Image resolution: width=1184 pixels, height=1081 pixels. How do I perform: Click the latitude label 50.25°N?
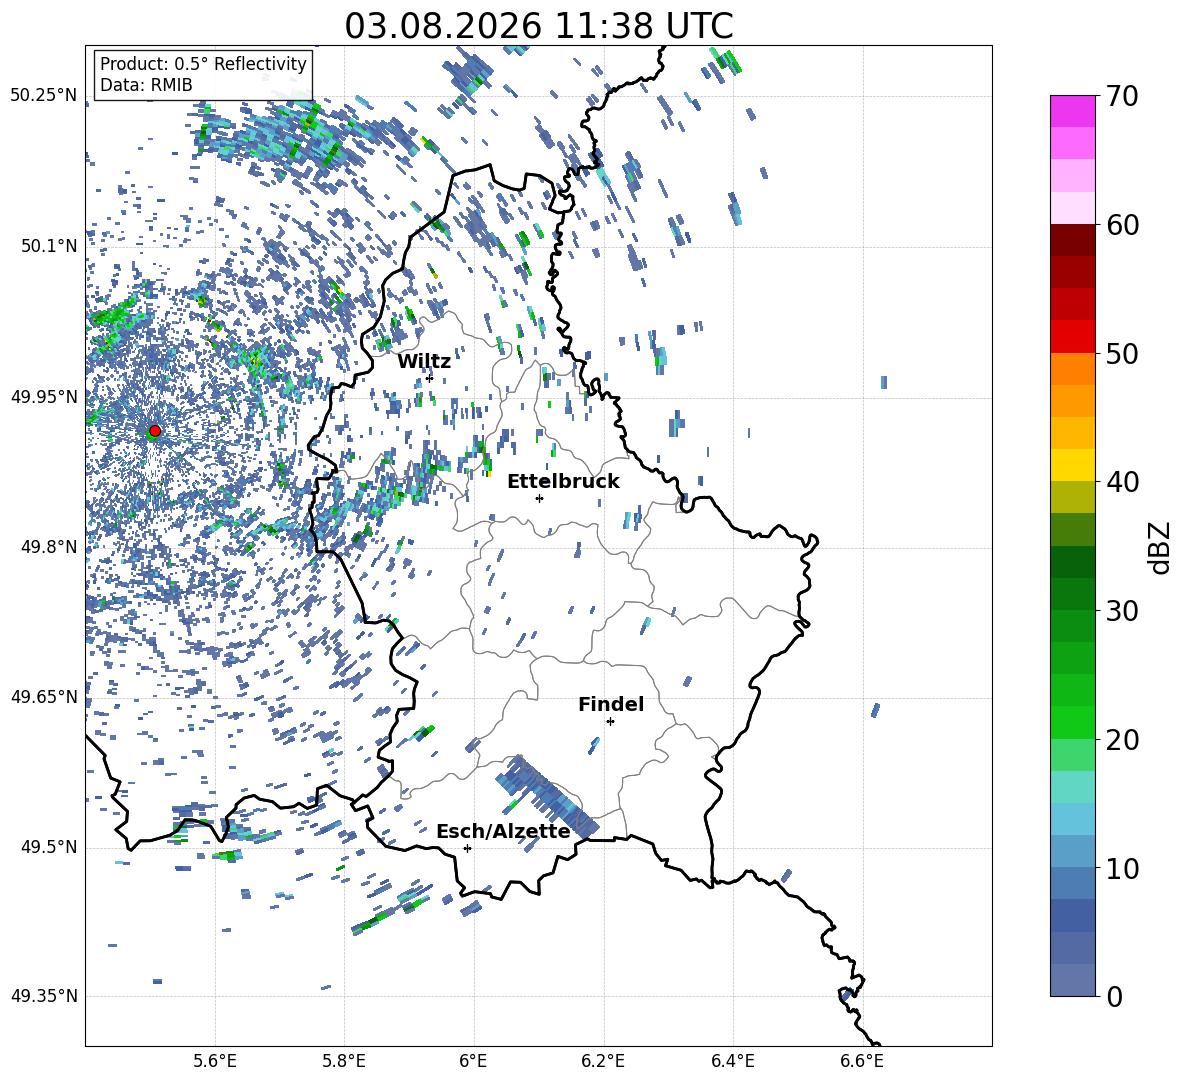coord(44,96)
